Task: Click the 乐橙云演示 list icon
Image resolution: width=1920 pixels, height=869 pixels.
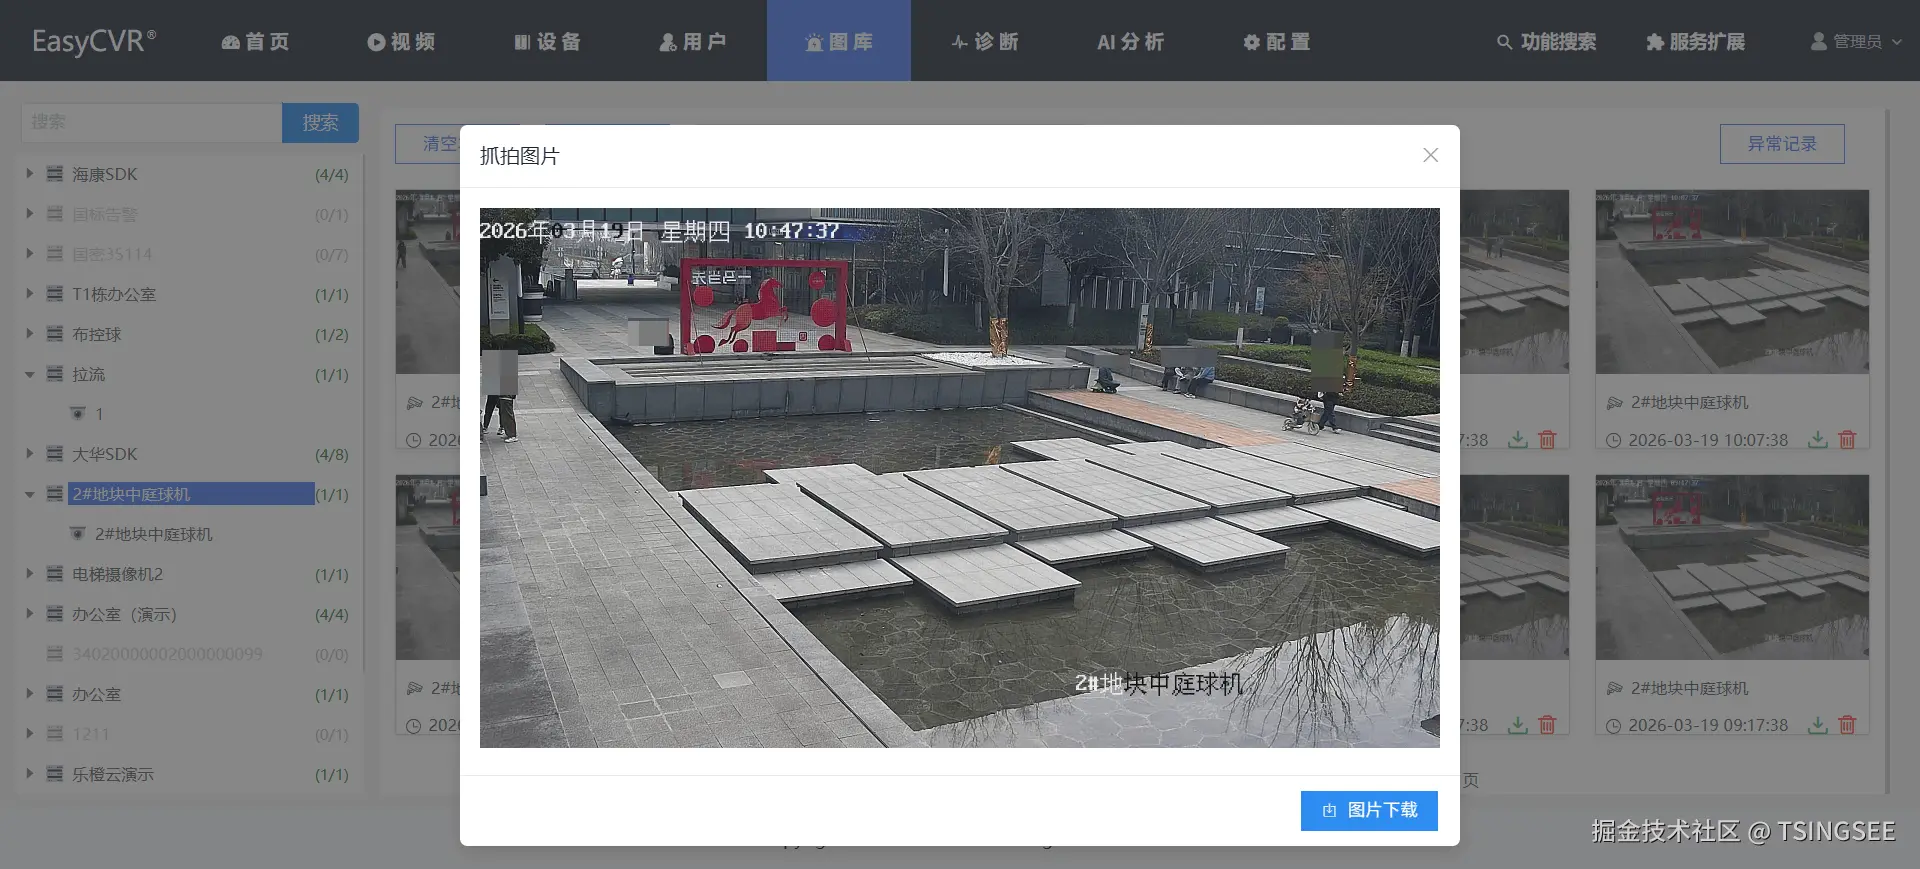Action: 55,774
